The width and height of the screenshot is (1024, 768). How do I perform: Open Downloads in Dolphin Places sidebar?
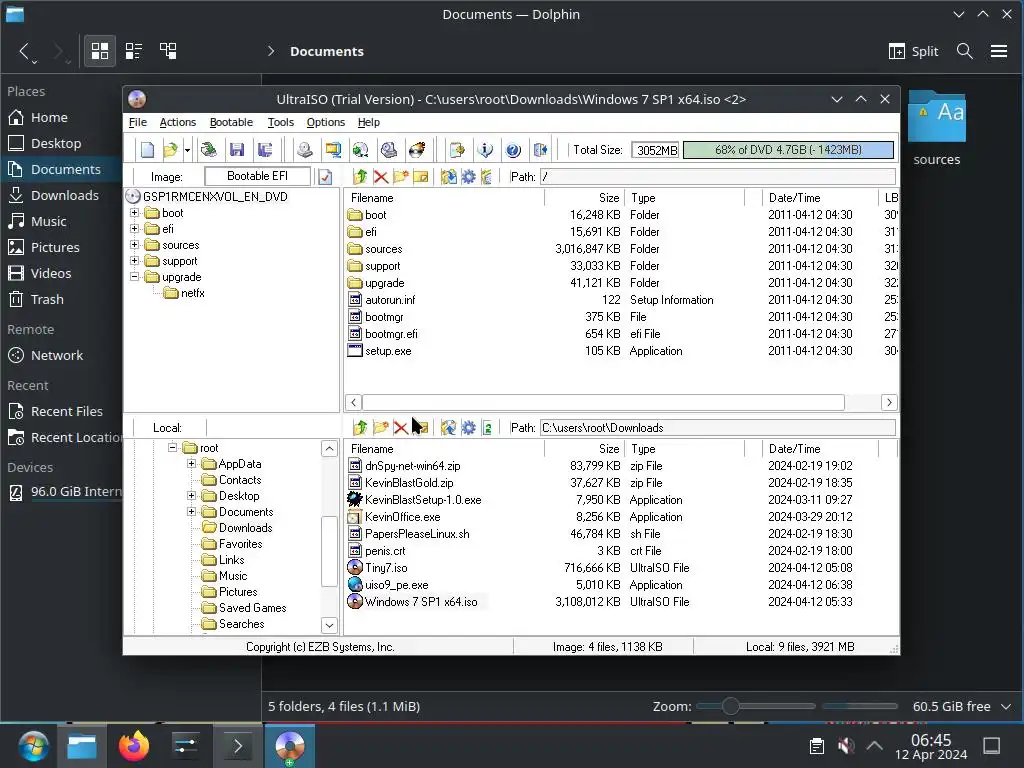click(x=63, y=195)
